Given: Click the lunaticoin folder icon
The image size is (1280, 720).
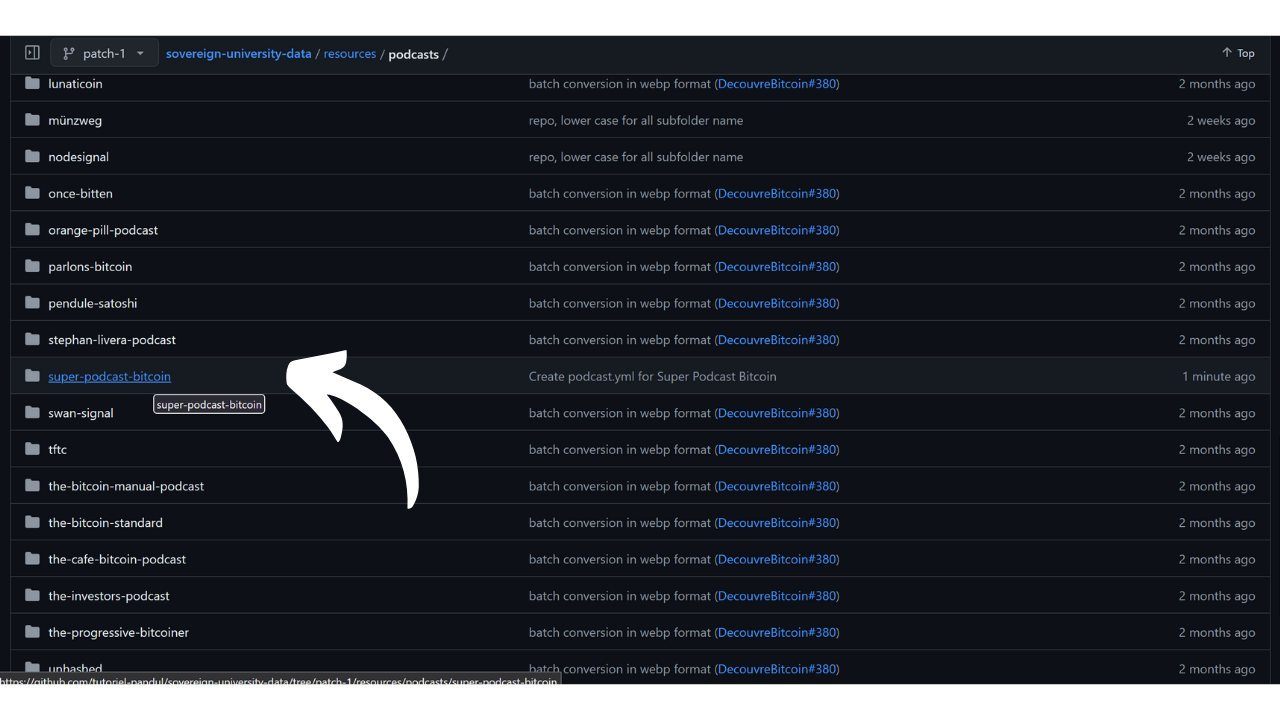Looking at the screenshot, I should [32, 83].
